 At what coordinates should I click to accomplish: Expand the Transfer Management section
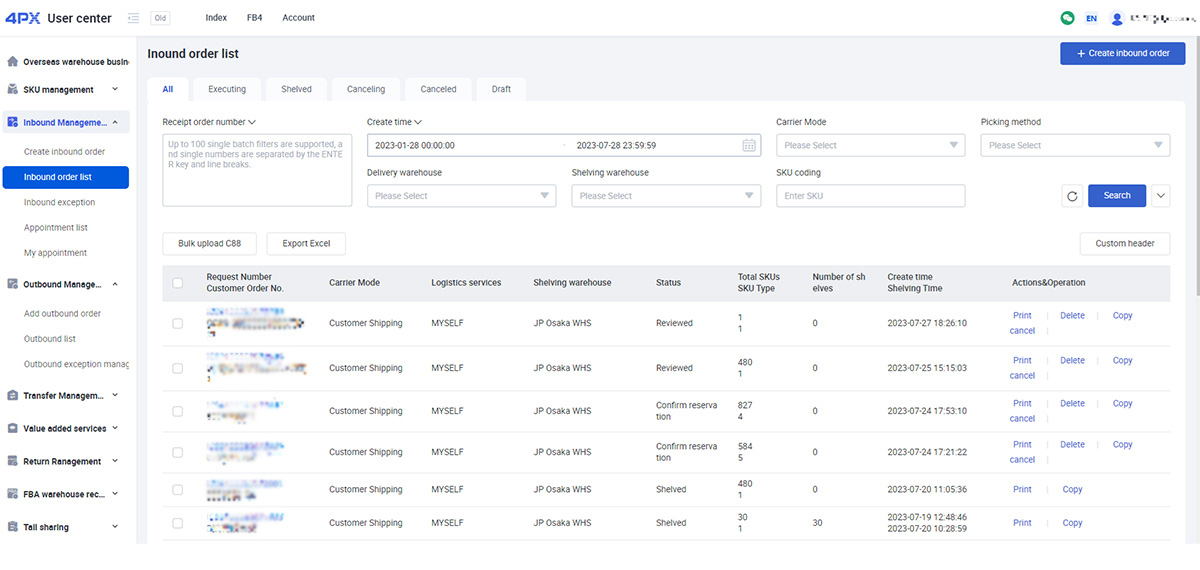coord(115,395)
